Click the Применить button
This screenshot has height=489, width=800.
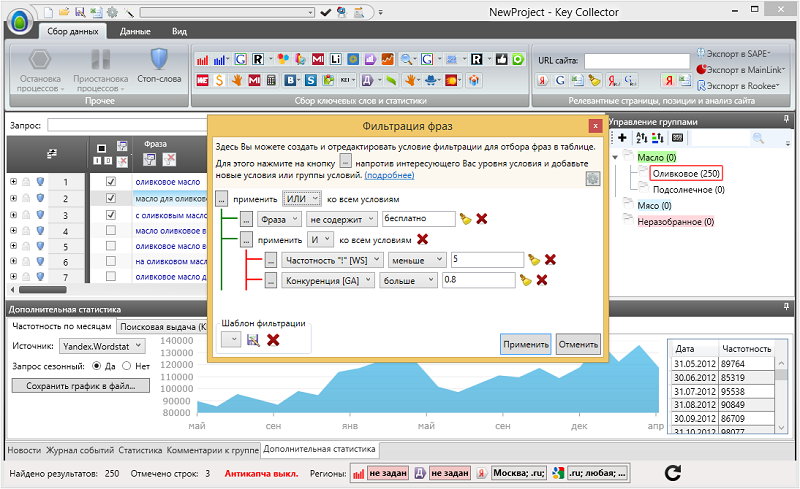pos(525,344)
